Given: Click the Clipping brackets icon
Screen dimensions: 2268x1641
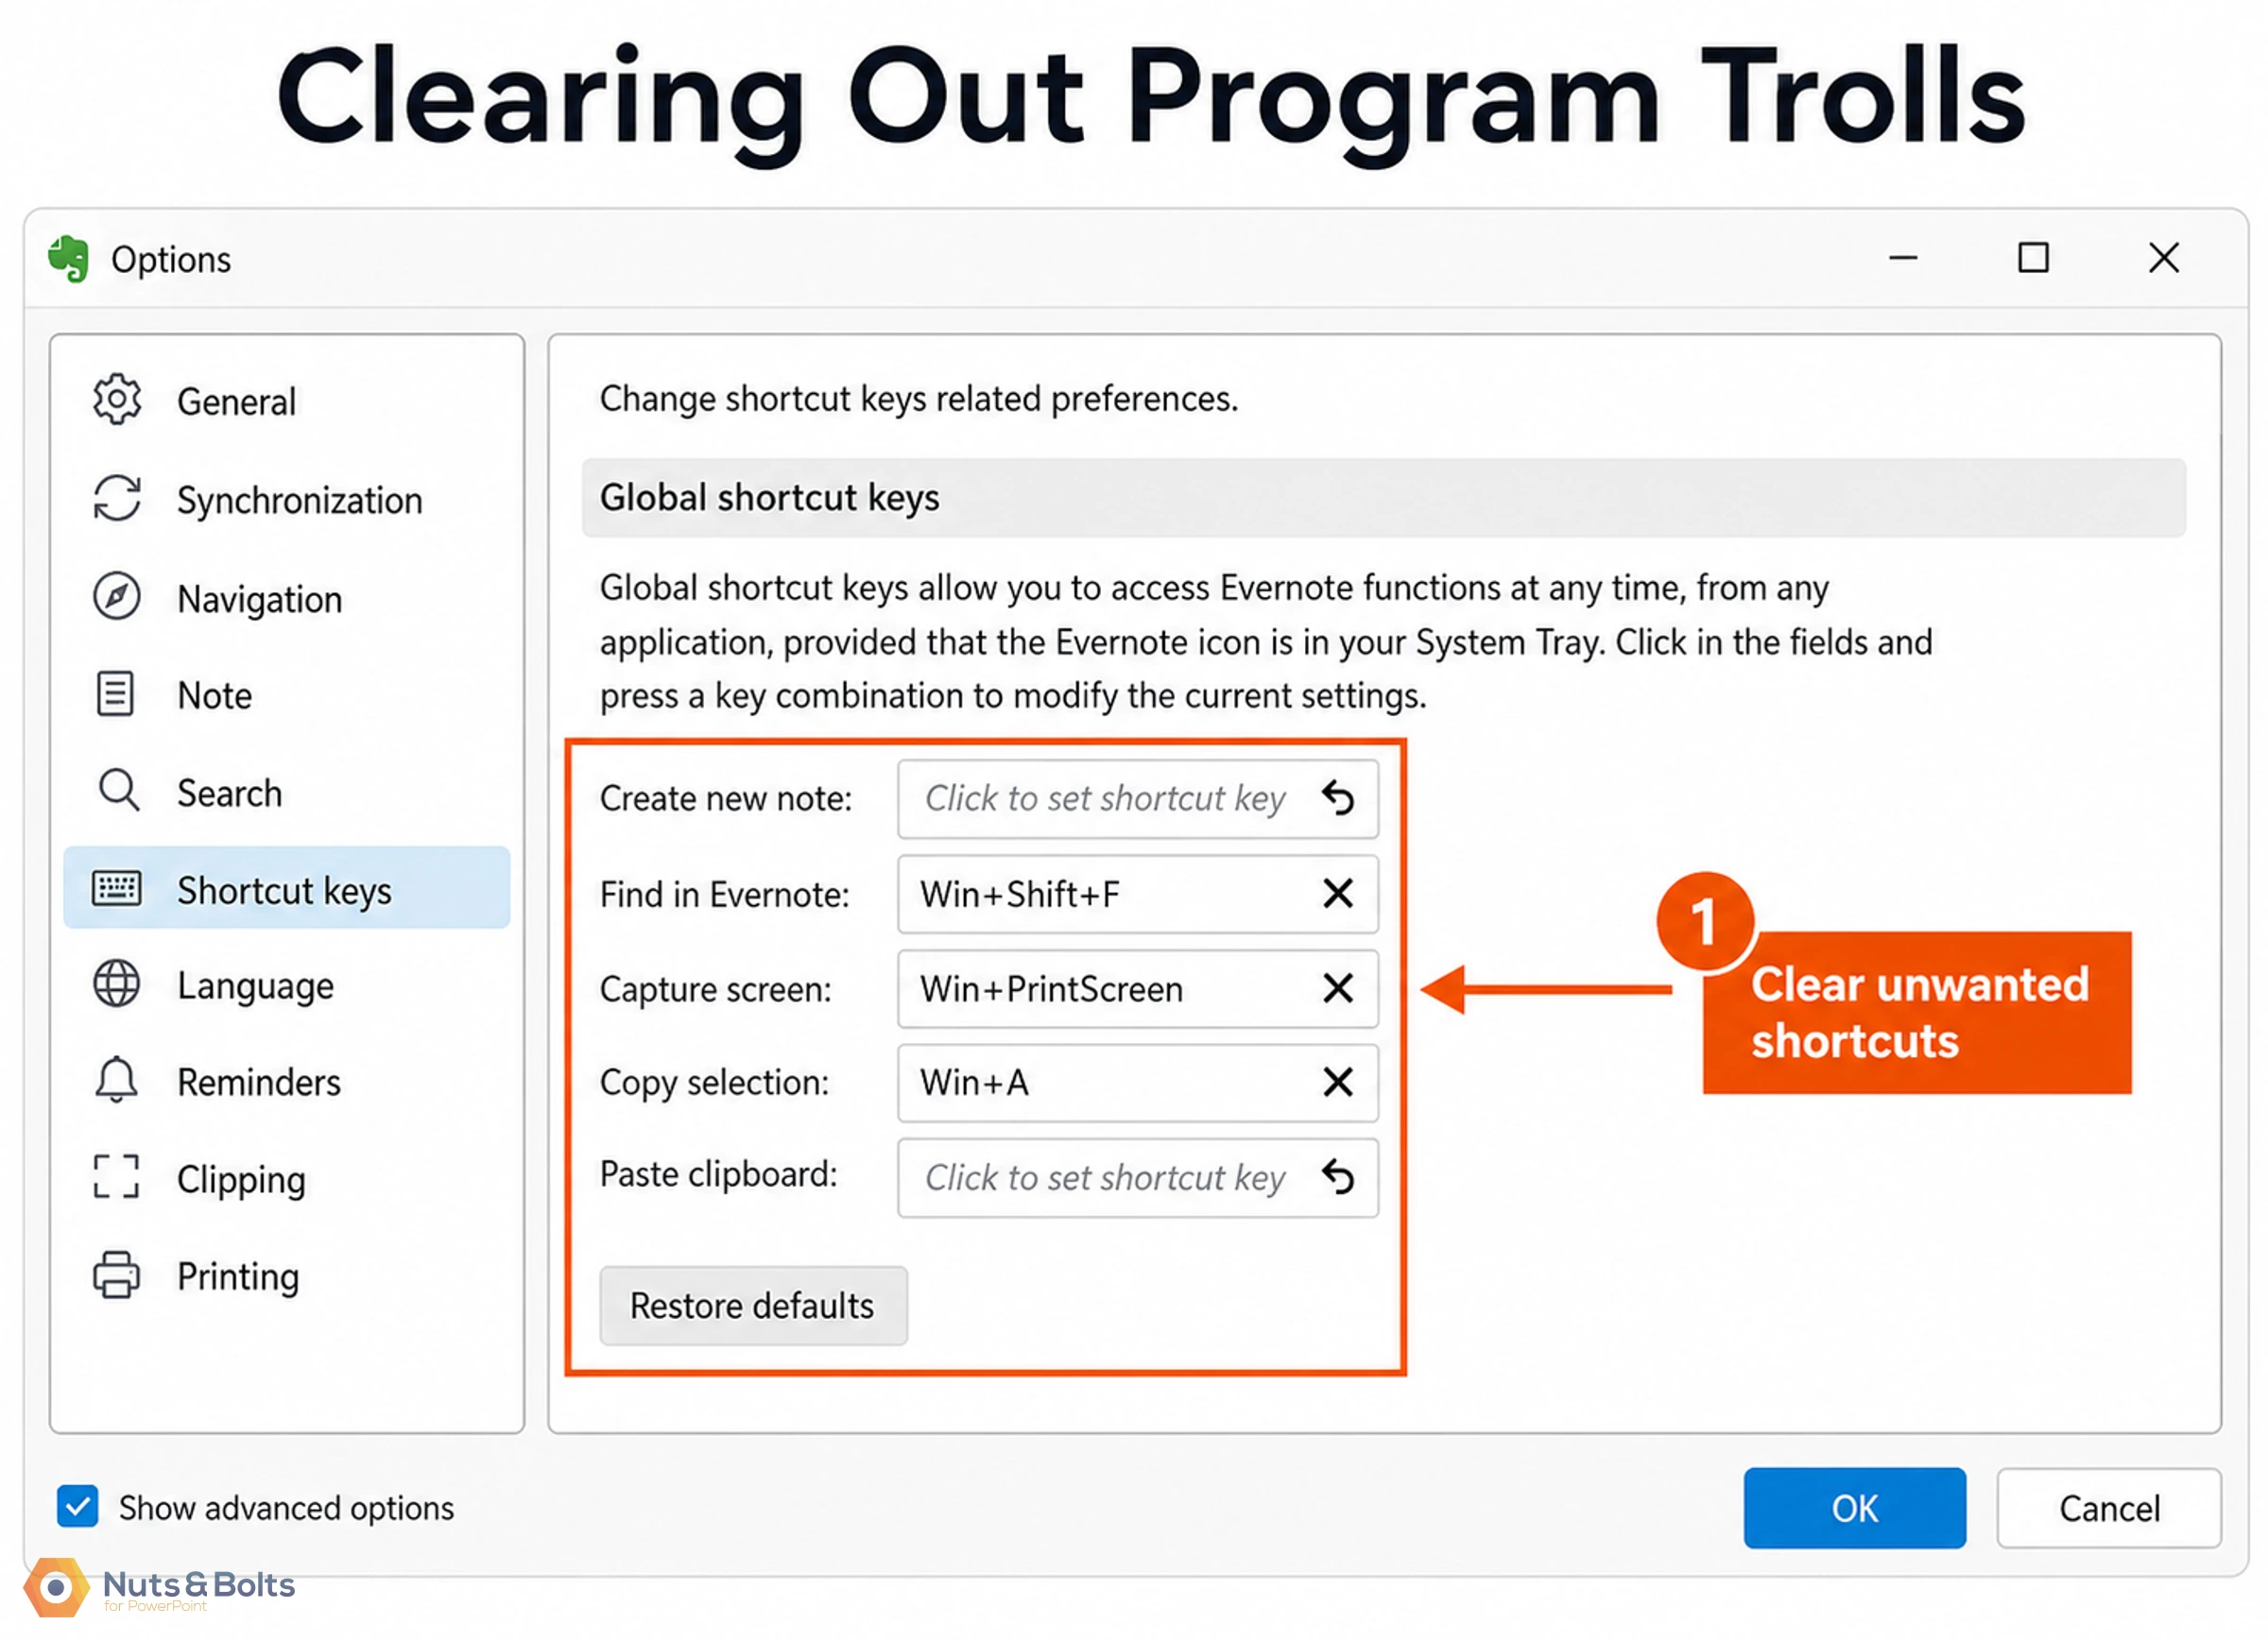Looking at the screenshot, I should pyautogui.click(x=116, y=1177).
